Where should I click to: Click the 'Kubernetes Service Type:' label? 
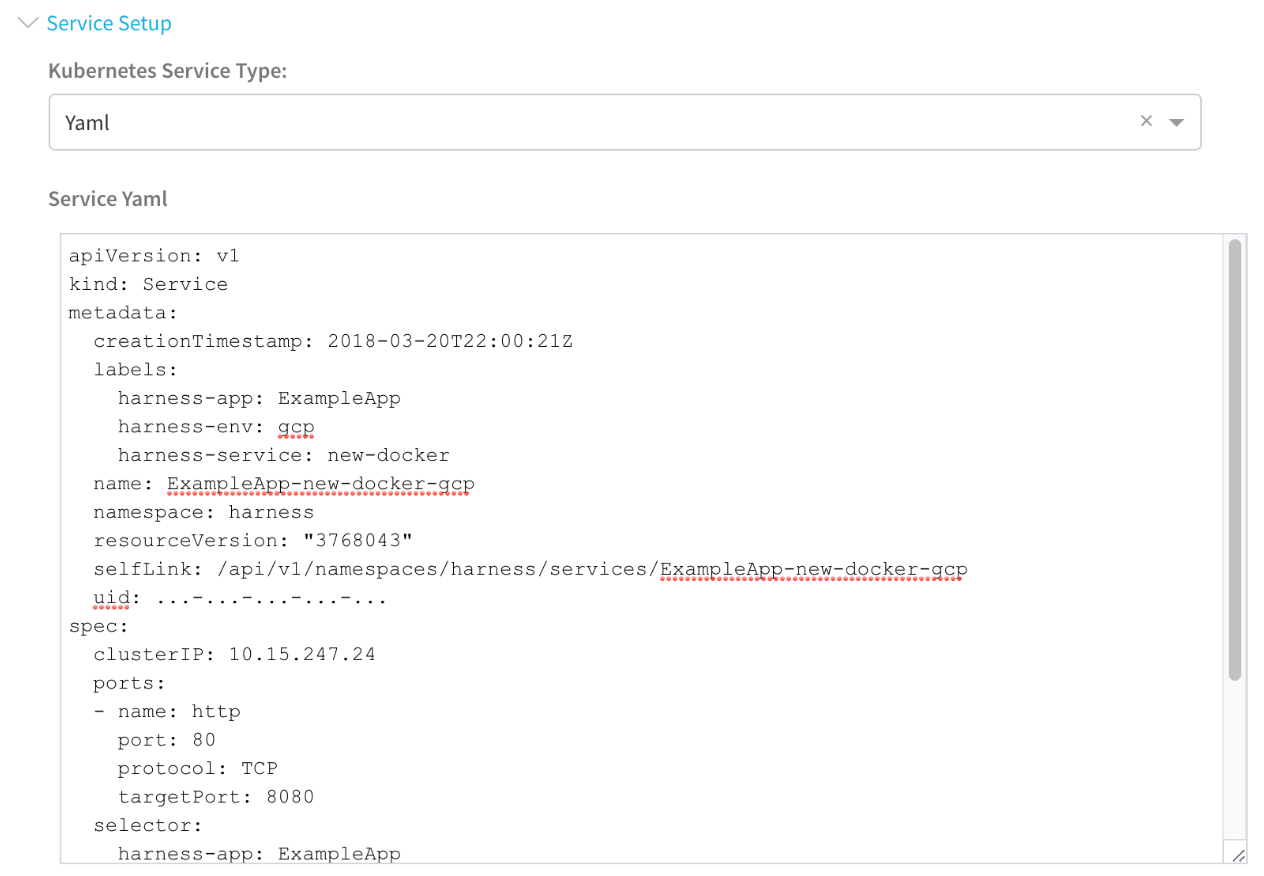pyautogui.click(x=168, y=71)
